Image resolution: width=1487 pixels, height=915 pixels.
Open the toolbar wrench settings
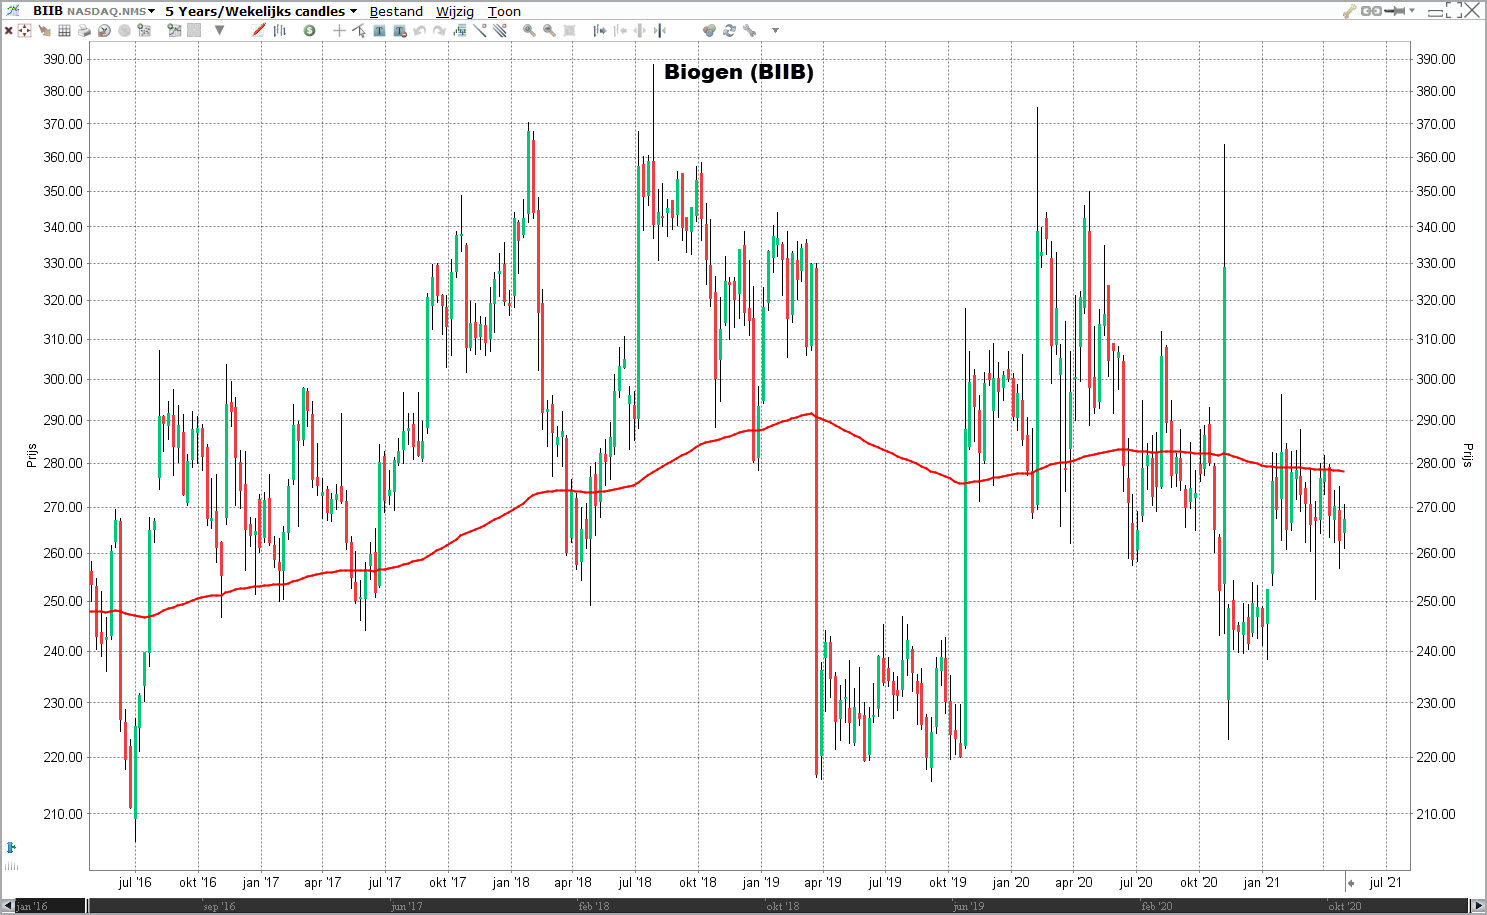pyautogui.click(x=749, y=31)
